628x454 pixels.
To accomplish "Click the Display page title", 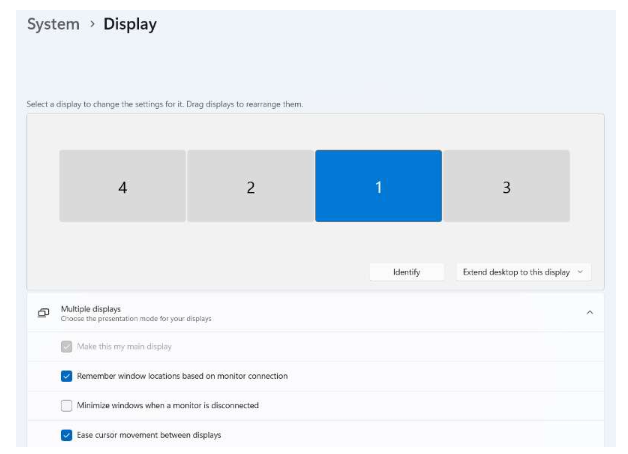I will pyautogui.click(x=130, y=25).
